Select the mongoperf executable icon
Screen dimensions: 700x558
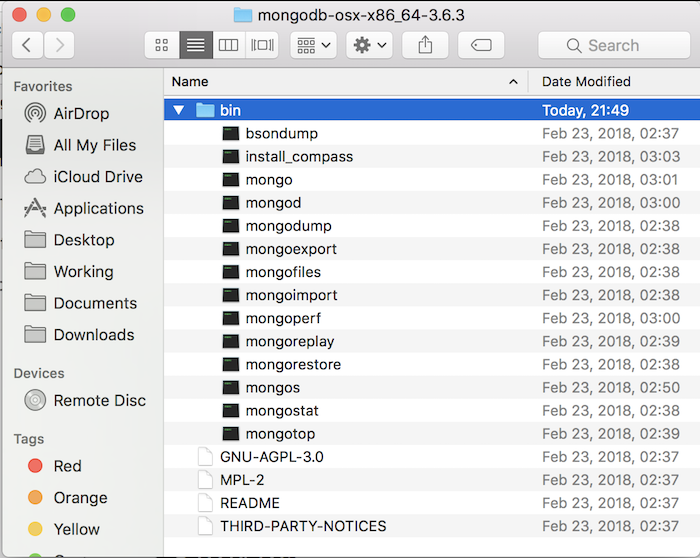click(x=231, y=318)
